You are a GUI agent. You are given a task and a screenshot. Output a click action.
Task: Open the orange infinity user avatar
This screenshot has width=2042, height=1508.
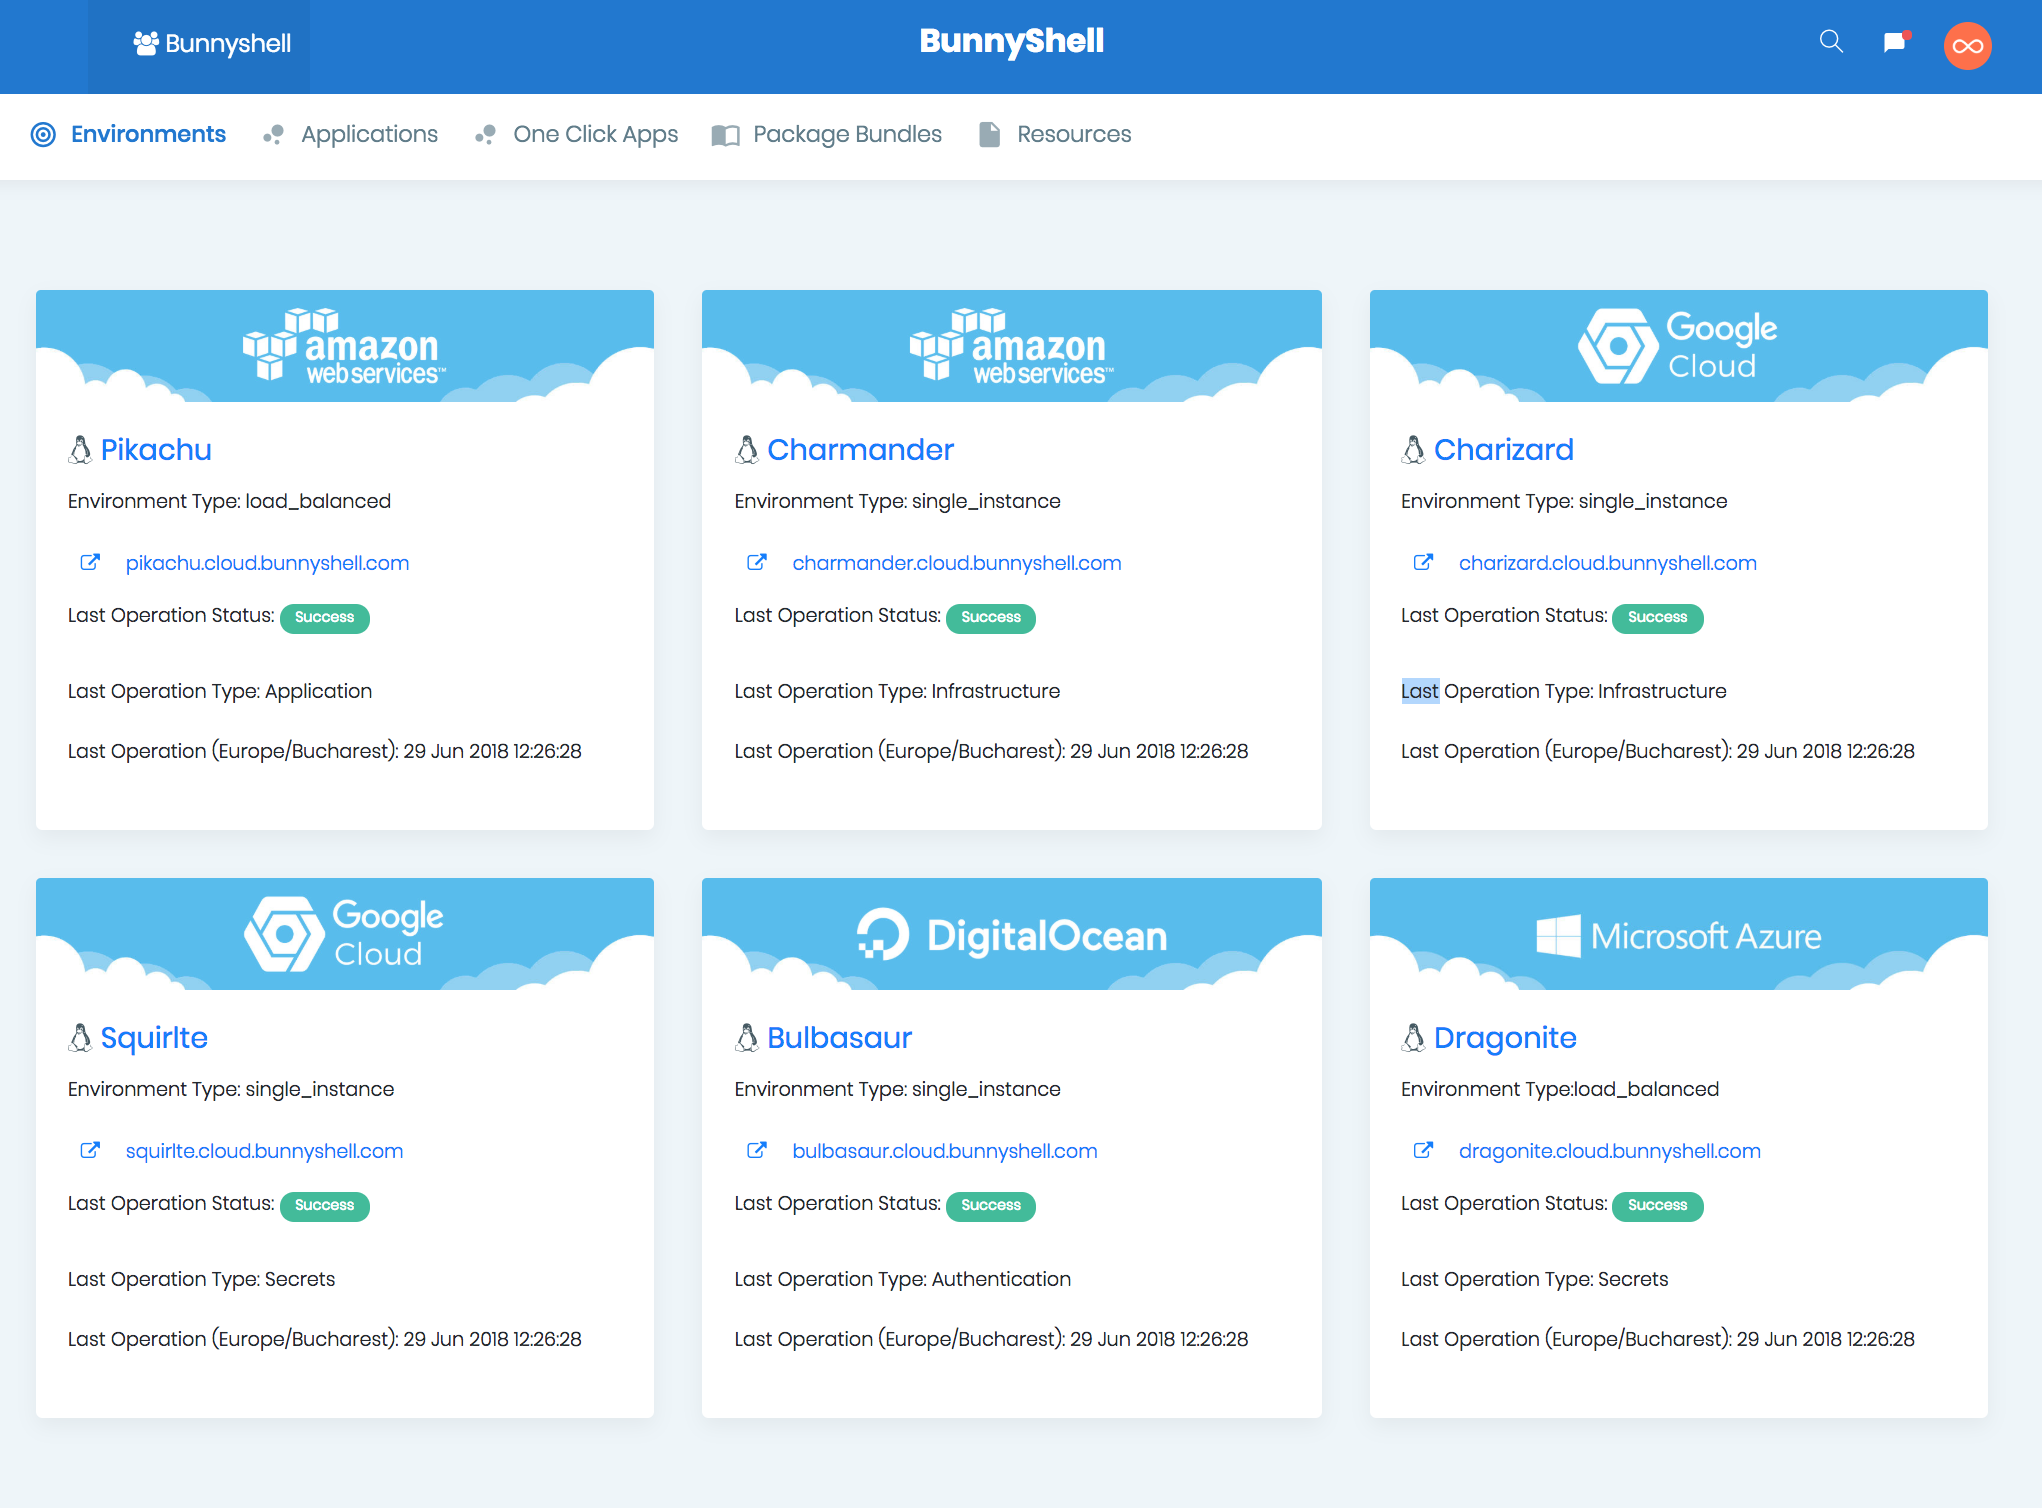pyautogui.click(x=1967, y=46)
